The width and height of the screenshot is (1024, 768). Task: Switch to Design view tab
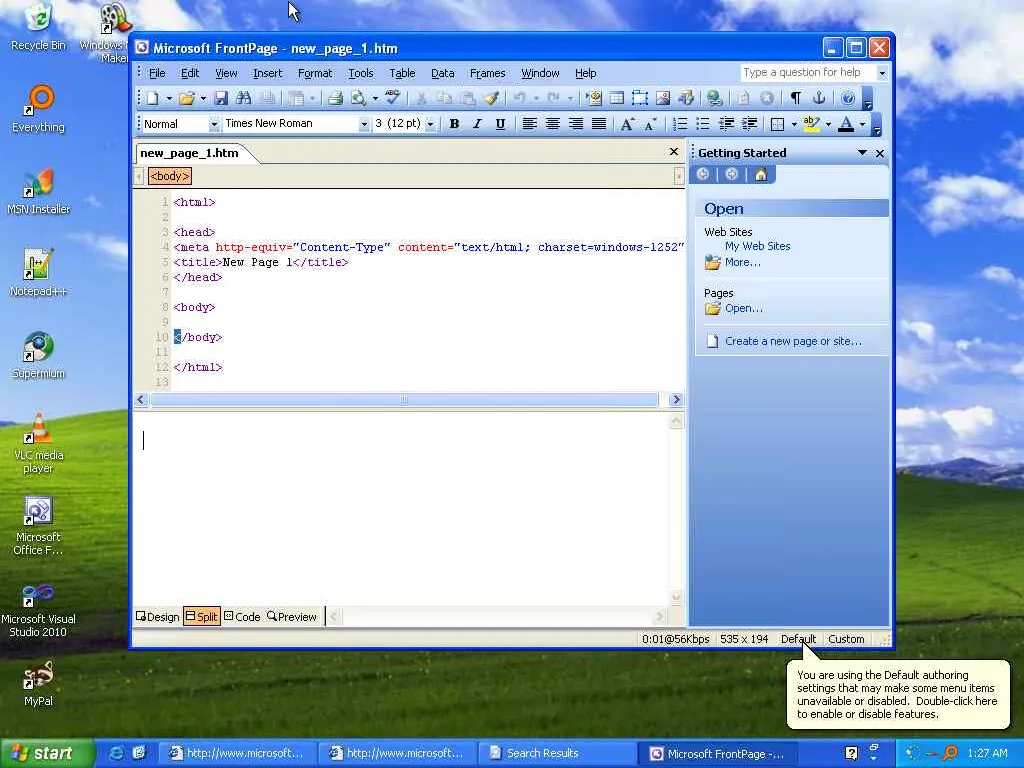pos(157,616)
